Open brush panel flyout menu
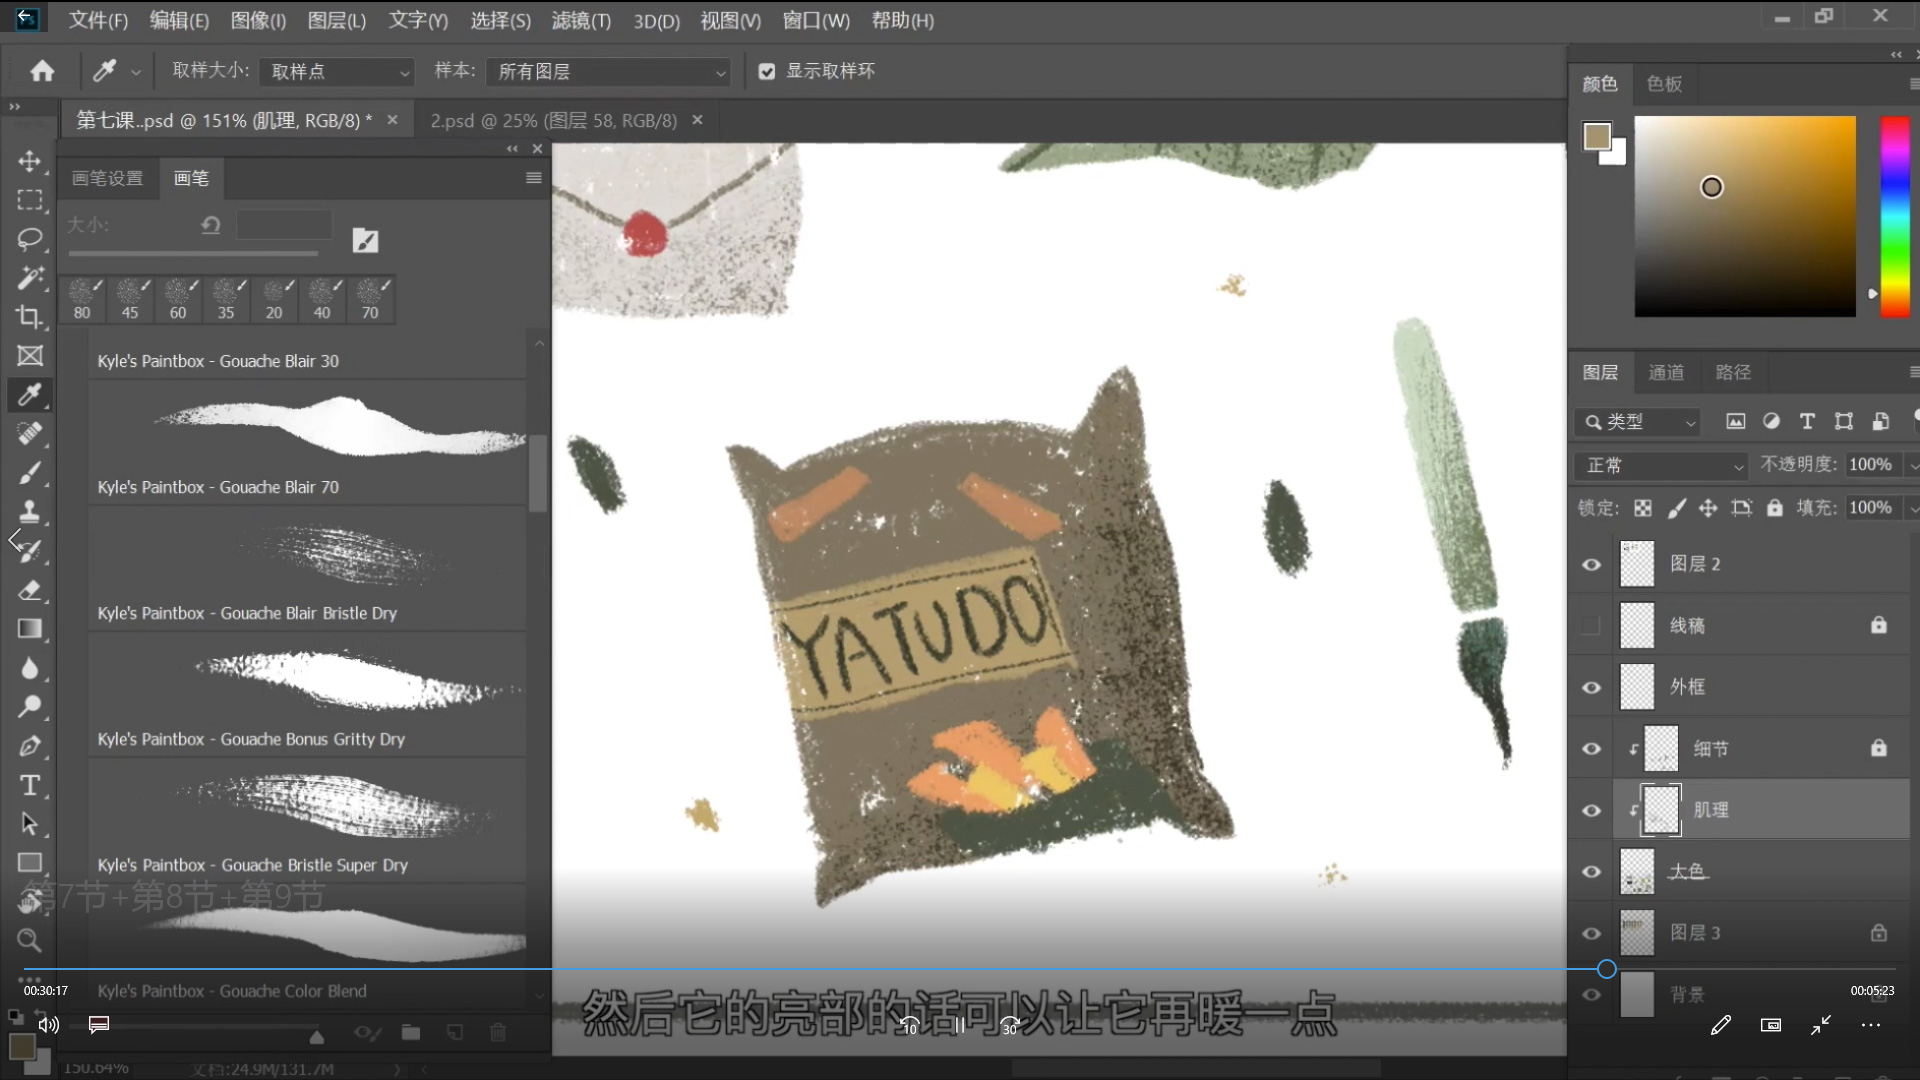 coord(534,178)
